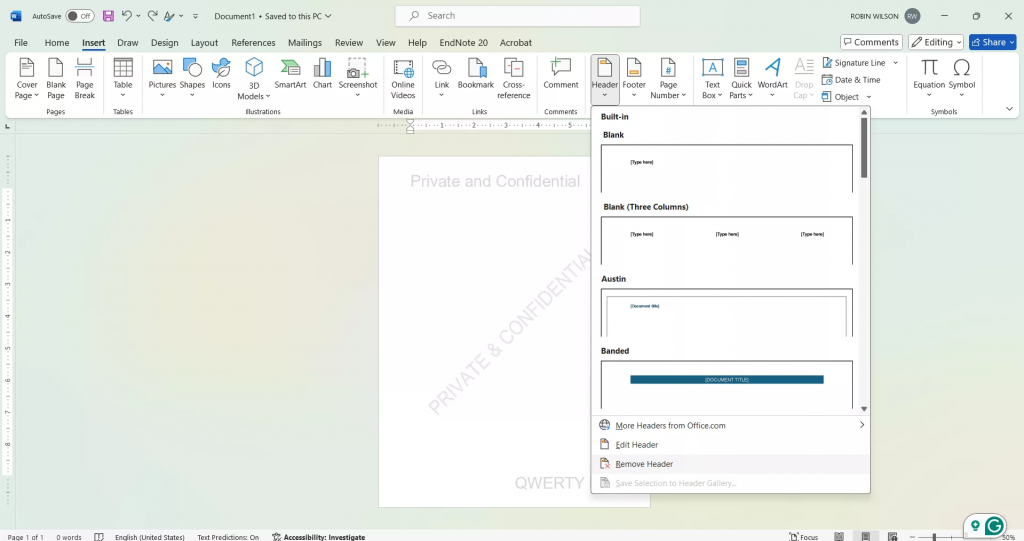Viewport: 1024px width, 541px height.
Task: Click the Online Videos icon
Action: point(403,78)
